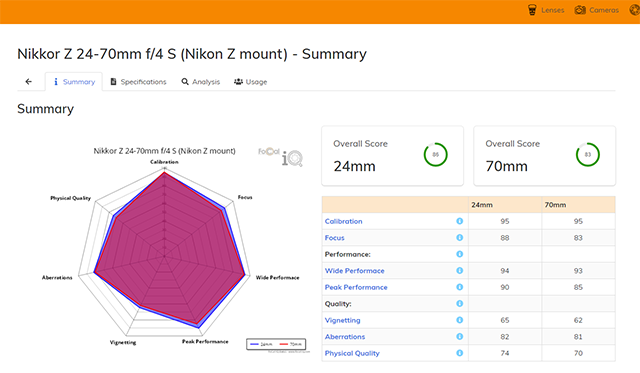Click the Physical Quality 70mm value 70
Image resolution: width=640 pixels, height=373 pixels.
[578, 353]
